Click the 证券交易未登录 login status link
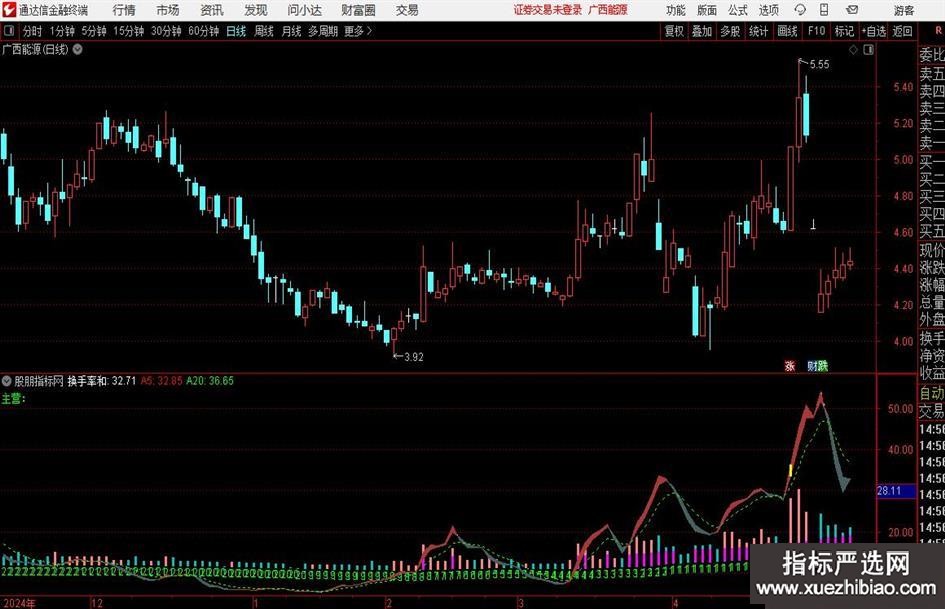Image resolution: width=945 pixels, height=609 pixels. coord(548,10)
